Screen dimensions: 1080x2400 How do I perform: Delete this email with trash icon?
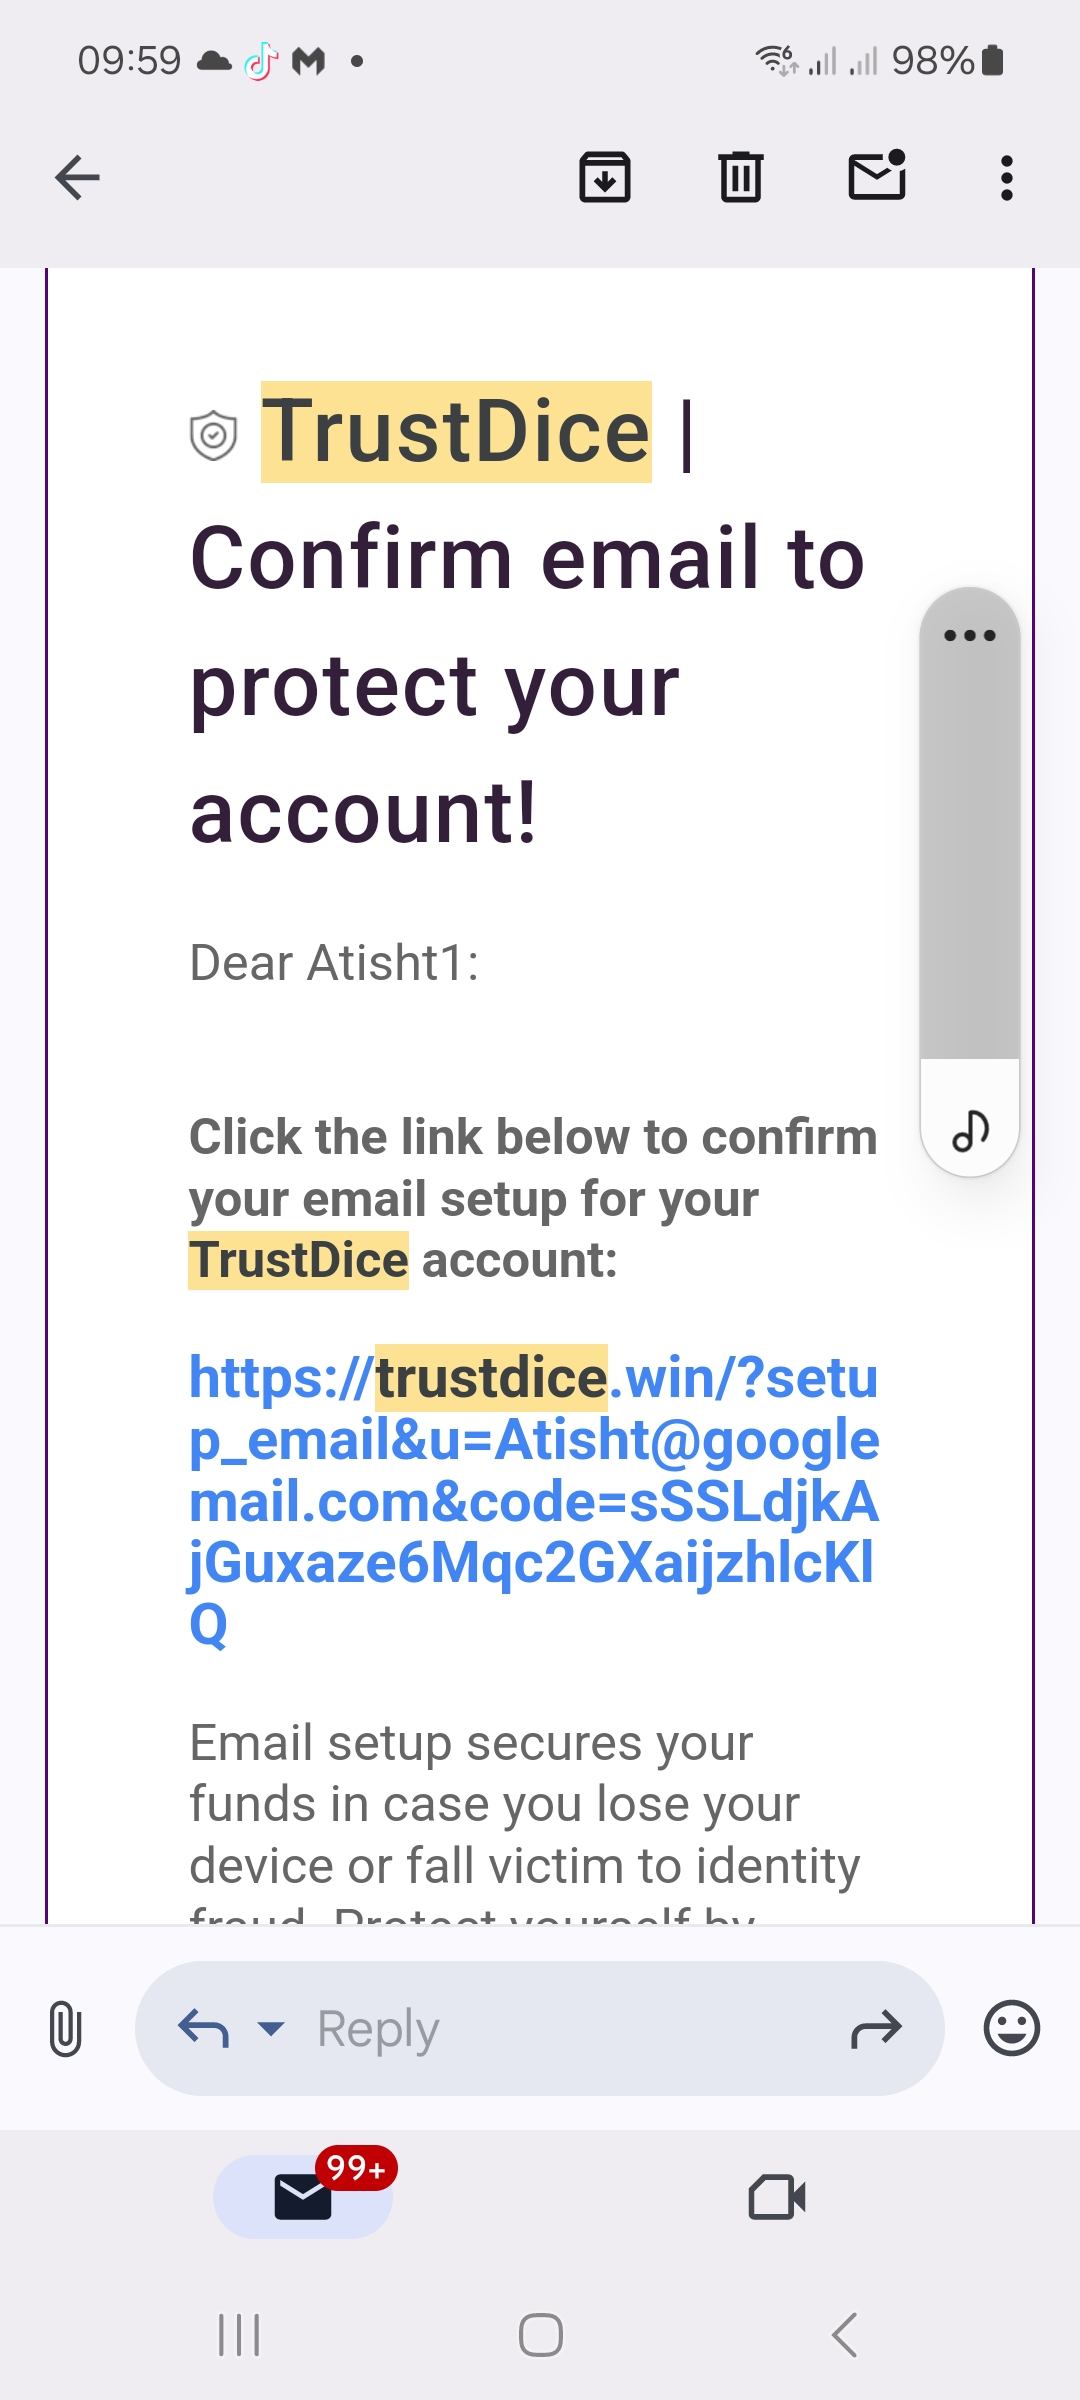click(x=740, y=179)
